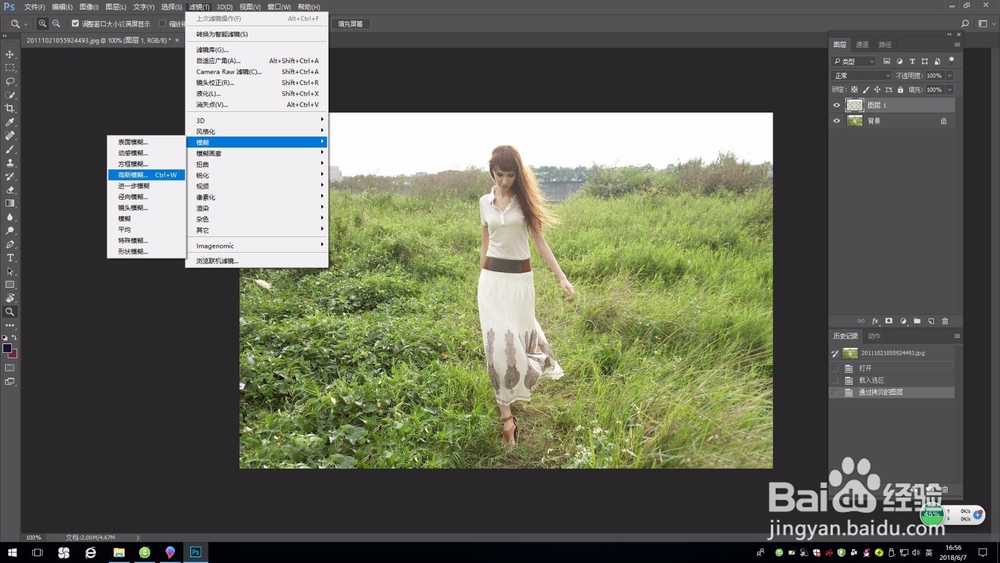Viewport: 1000px width, 563px height.
Task: Delete layer with trash icon
Action: (x=945, y=321)
